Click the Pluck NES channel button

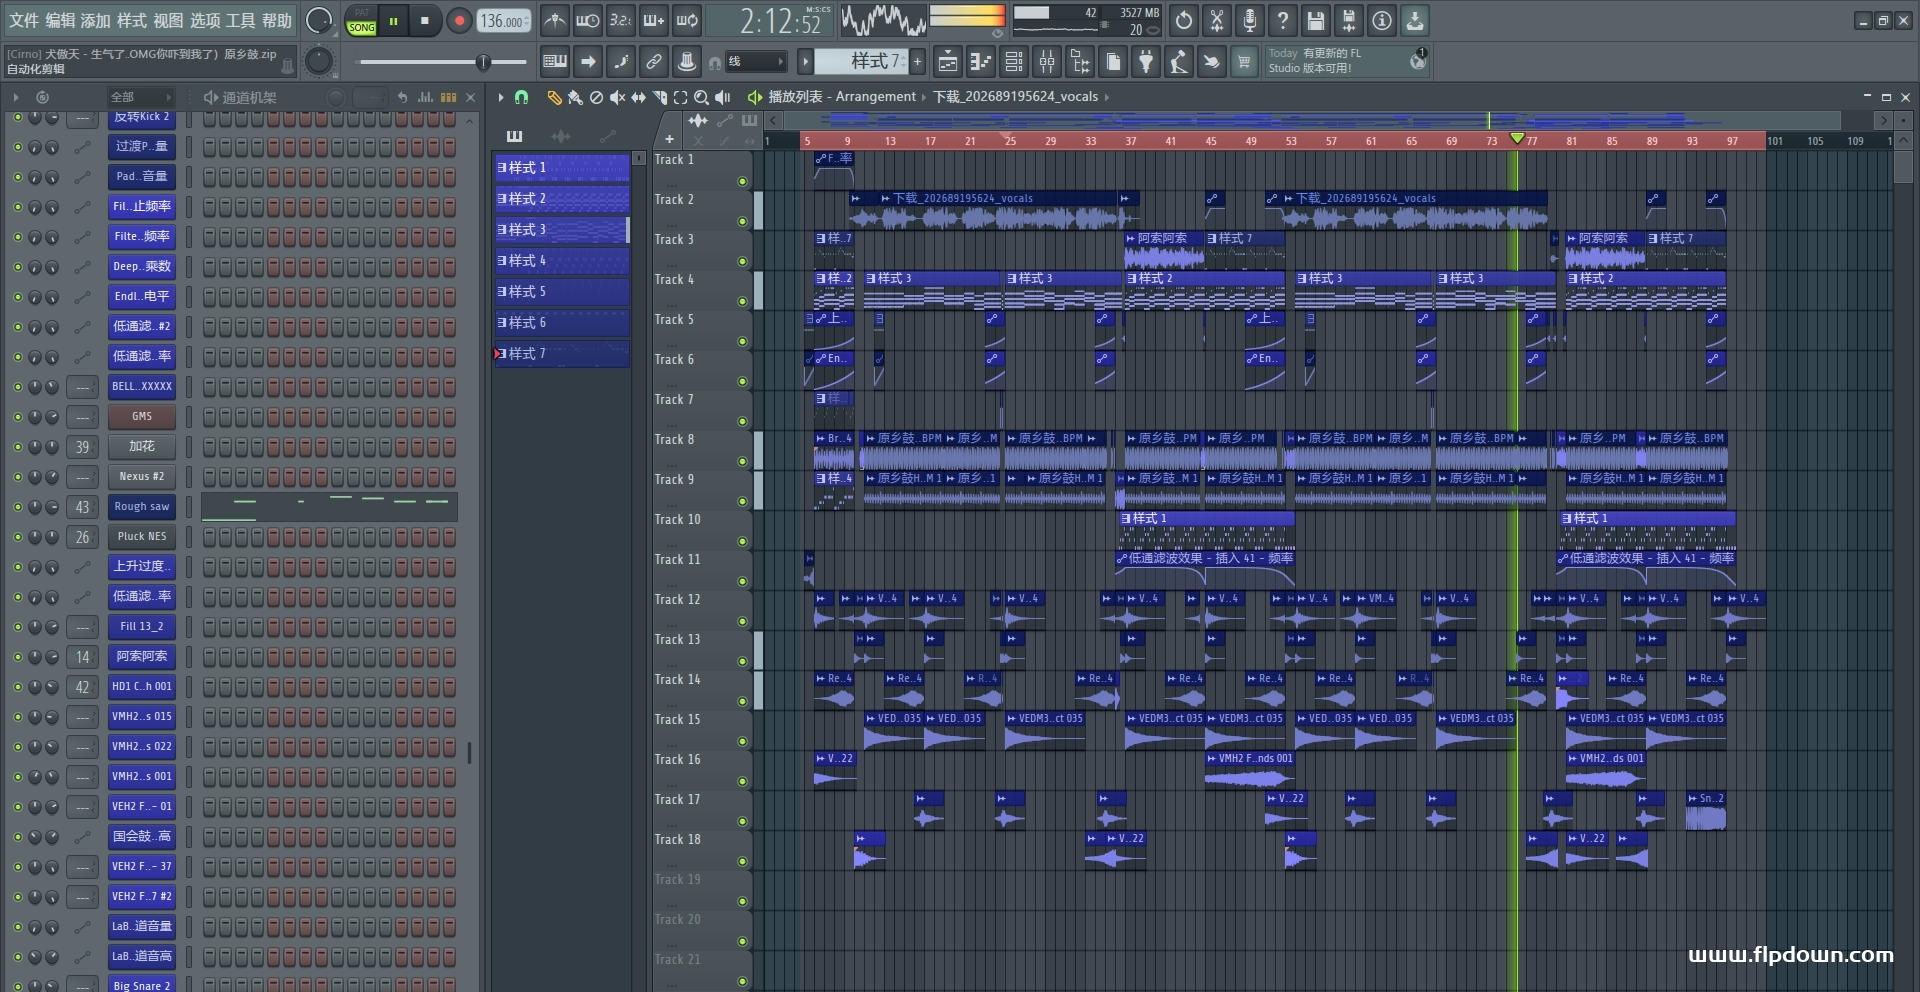click(x=142, y=537)
